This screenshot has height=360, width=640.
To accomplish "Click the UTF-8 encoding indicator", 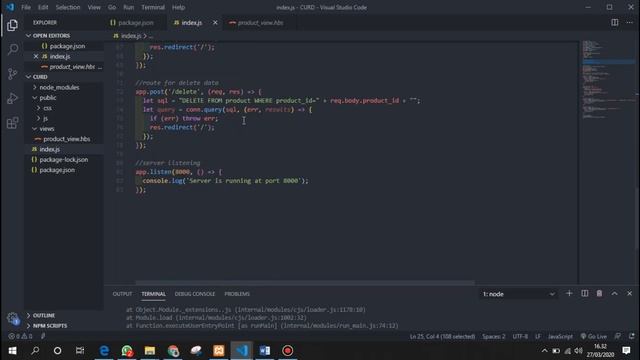I will pyautogui.click(x=520, y=336).
